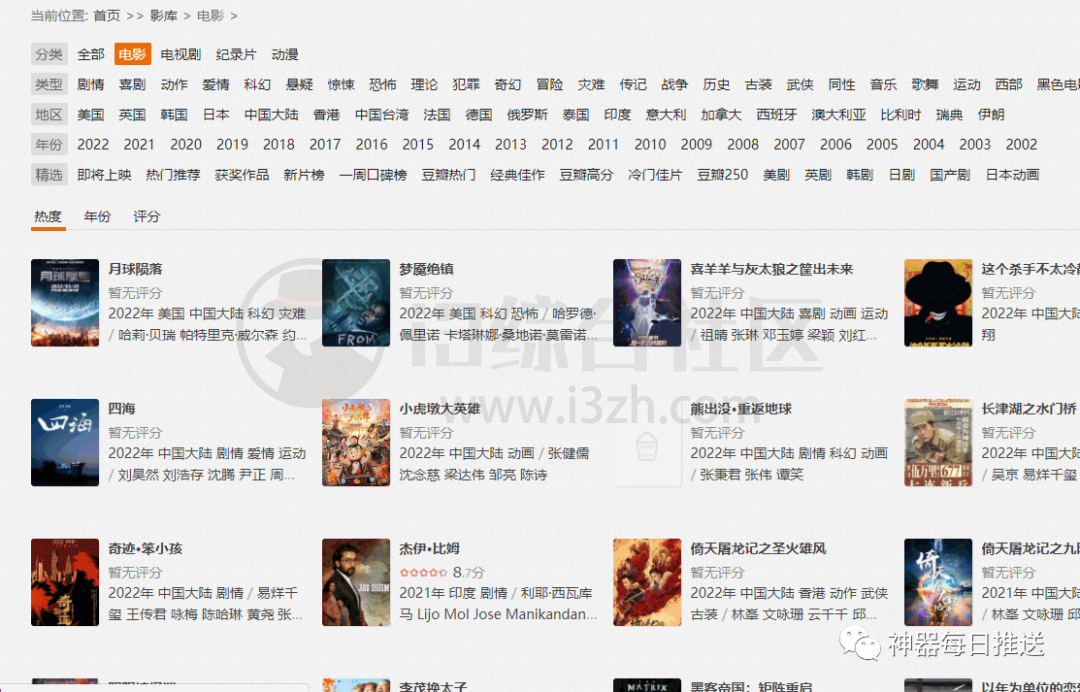Viewport: 1080px width, 692px height.
Task: Switch to the 热度 sort tab
Action: click(x=48, y=216)
